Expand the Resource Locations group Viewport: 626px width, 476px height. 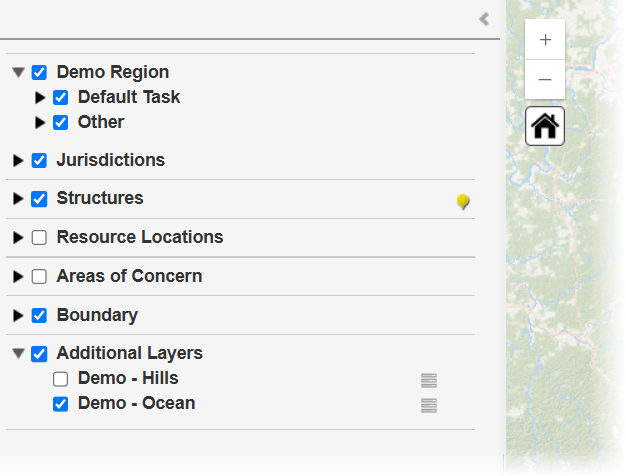(x=18, y=238)
